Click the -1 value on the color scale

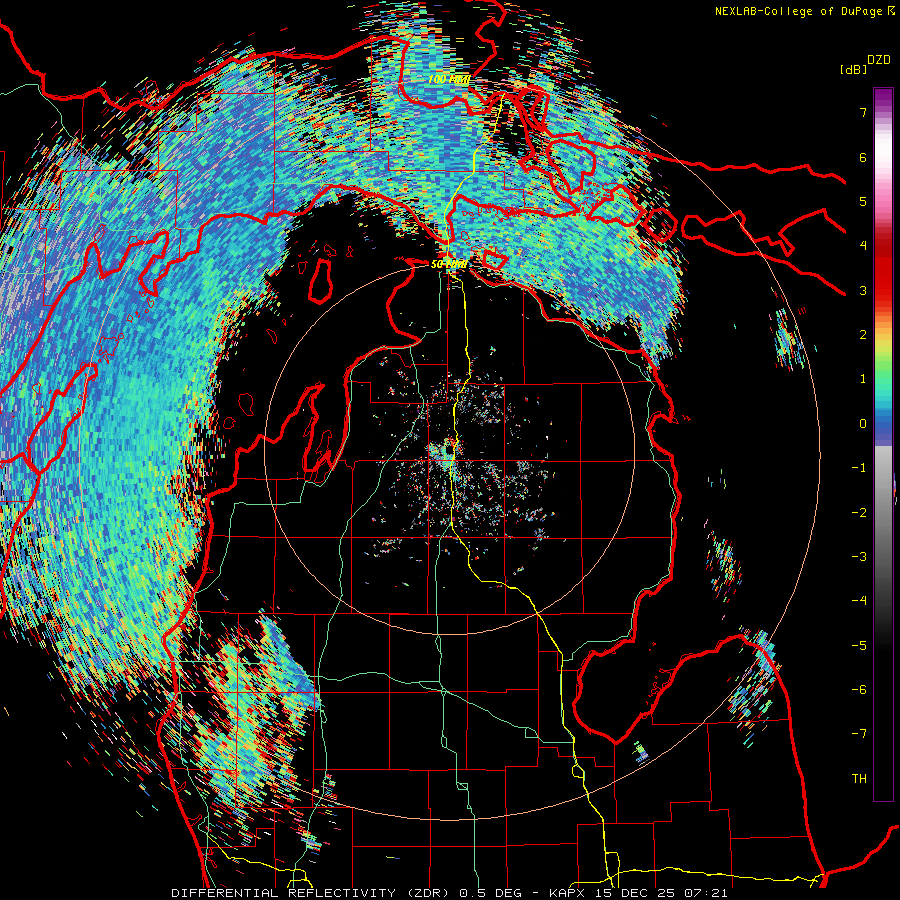click(x=859, y=468)
